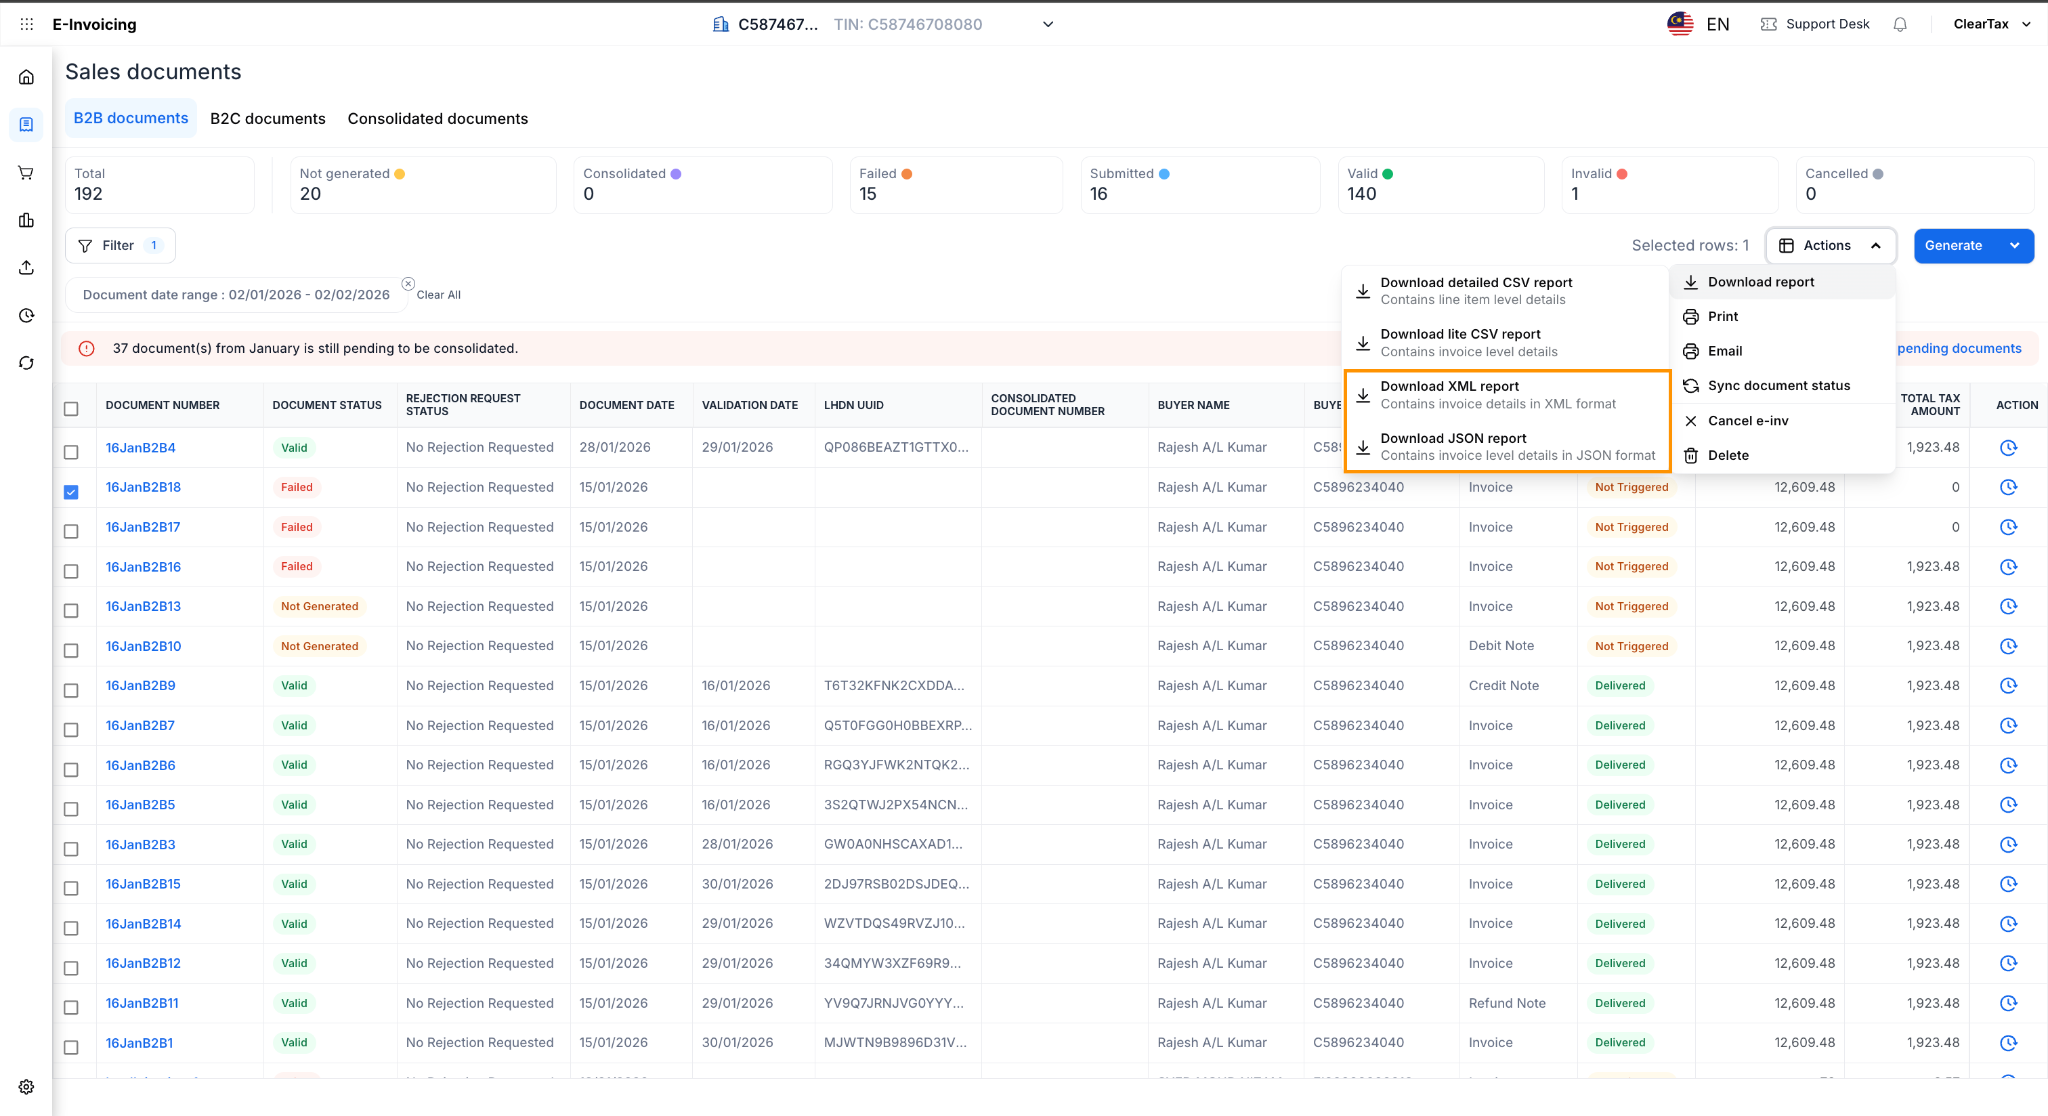Viewport: 2048px width, 1116px height.
Task: Remove the document date range filter chip
Action: coord(408,284)
